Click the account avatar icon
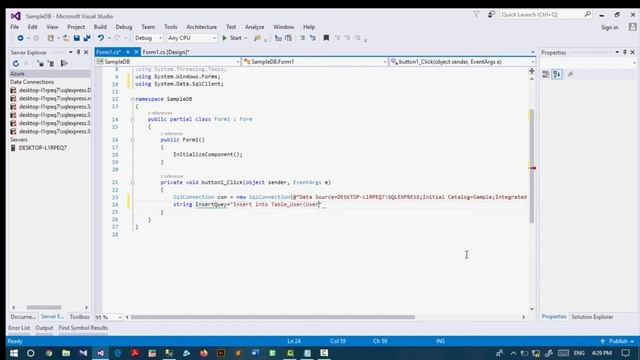Viewport: 640px width, 360px height. [632, 27]
